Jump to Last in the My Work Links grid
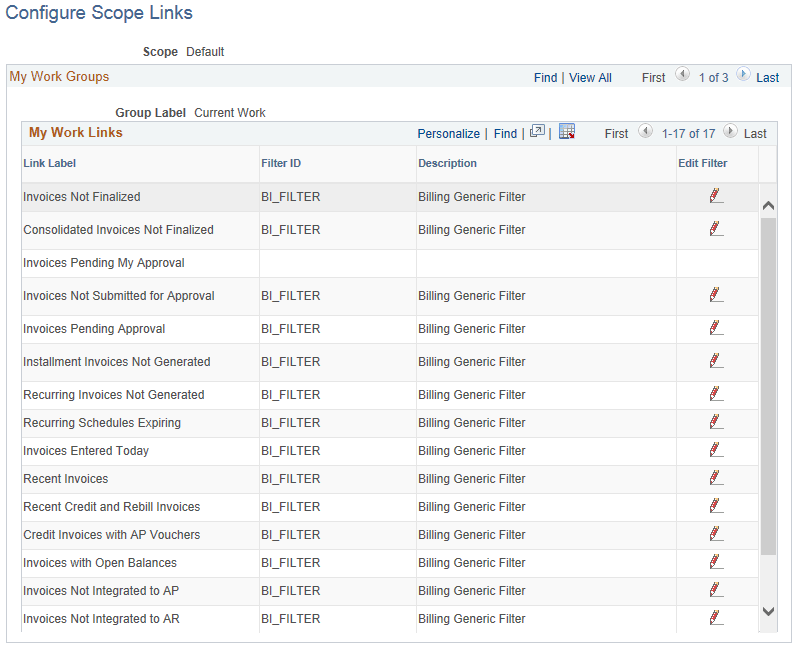This screenshot has width=806, height=651. pos(755,133)
